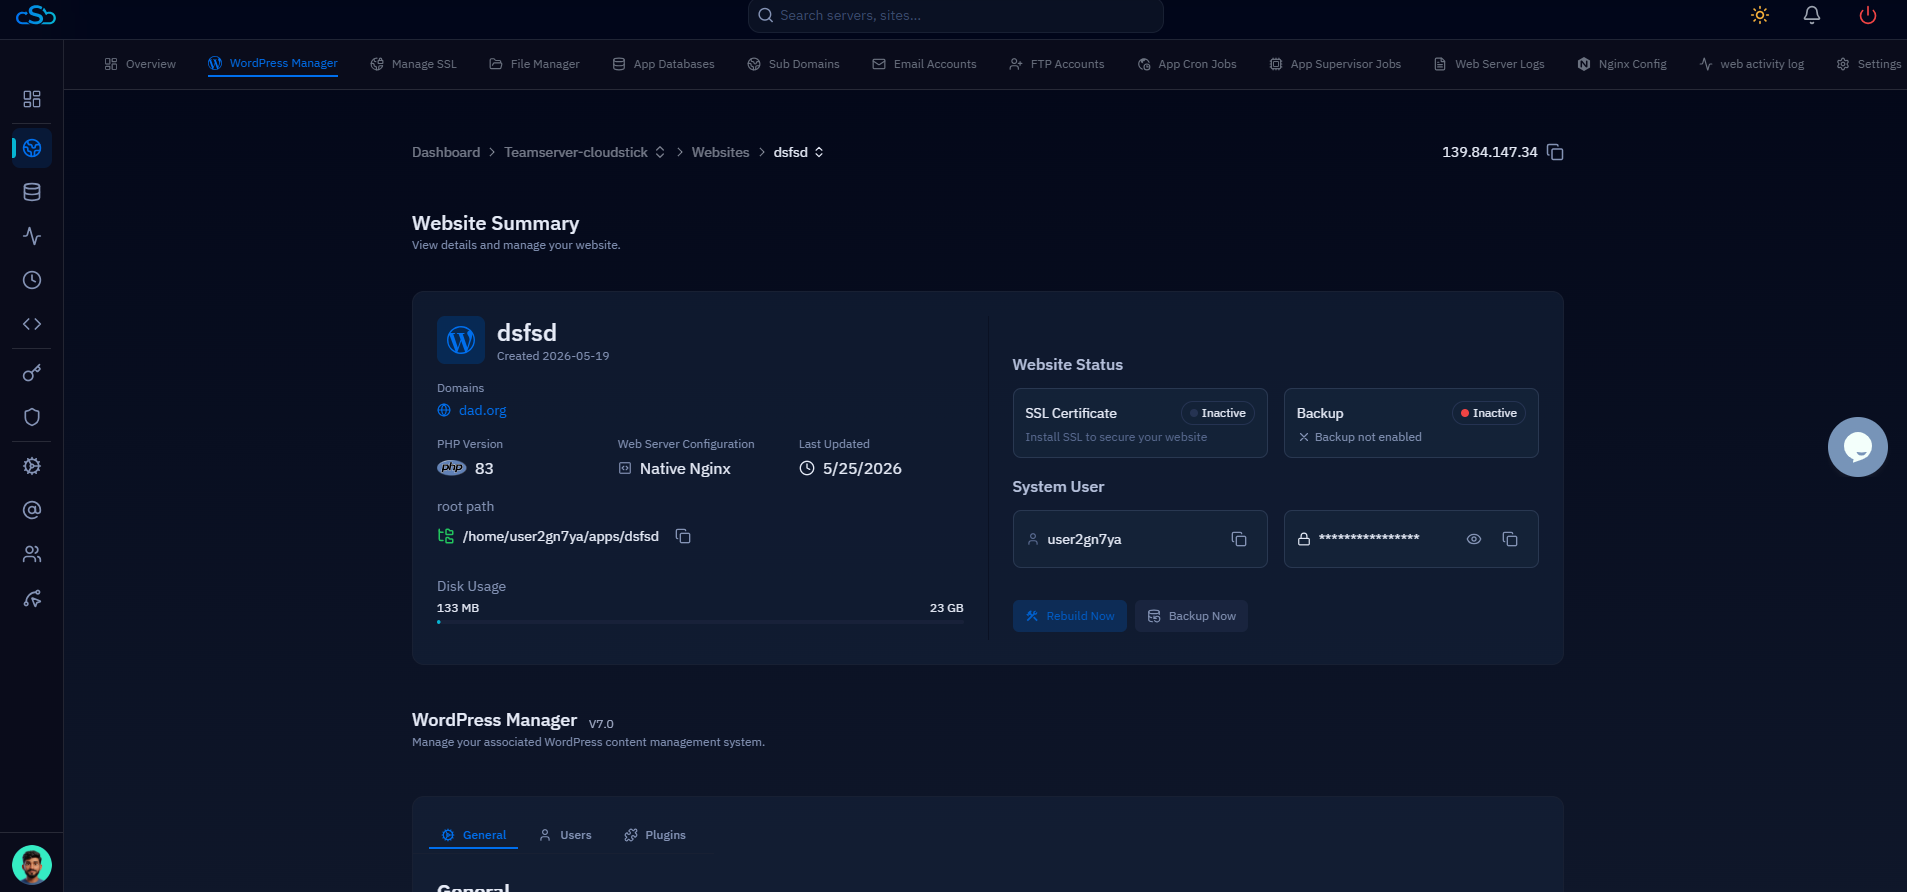Viewport: 1907px width, 892px height.
Task: Click the Backup Now button
Action: click(1191, 616)
